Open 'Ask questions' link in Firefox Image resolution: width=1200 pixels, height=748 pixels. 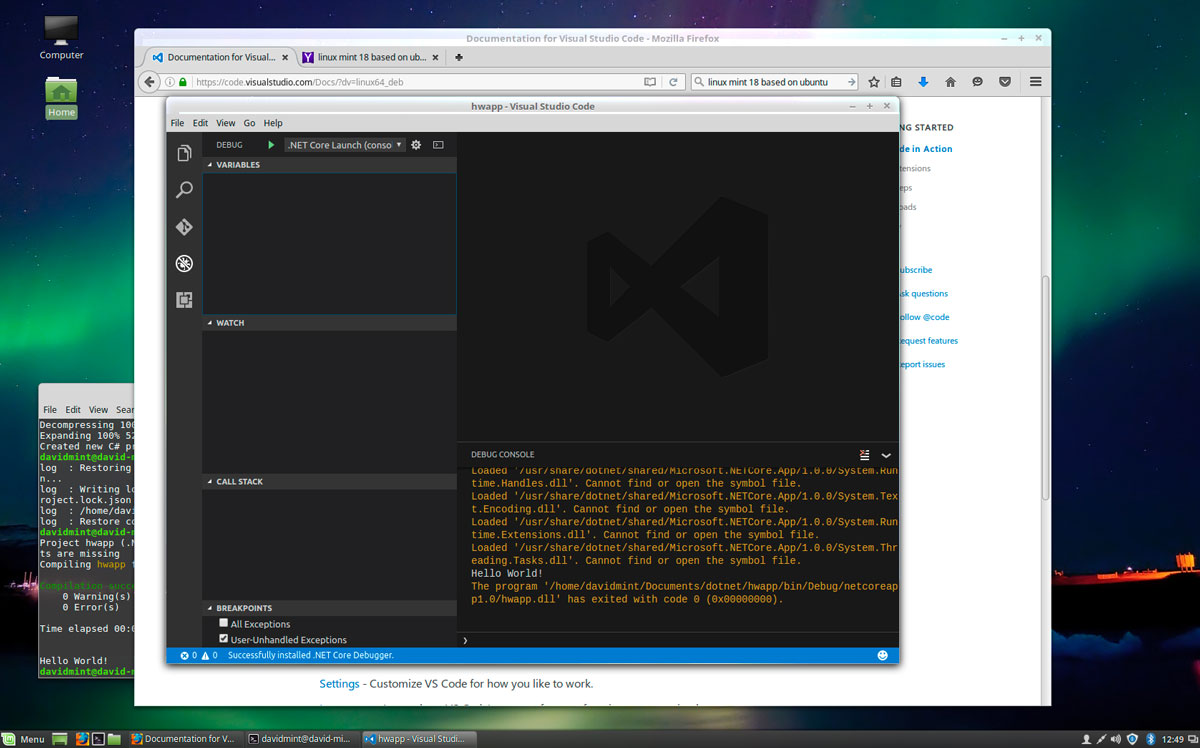pos(924,294)
